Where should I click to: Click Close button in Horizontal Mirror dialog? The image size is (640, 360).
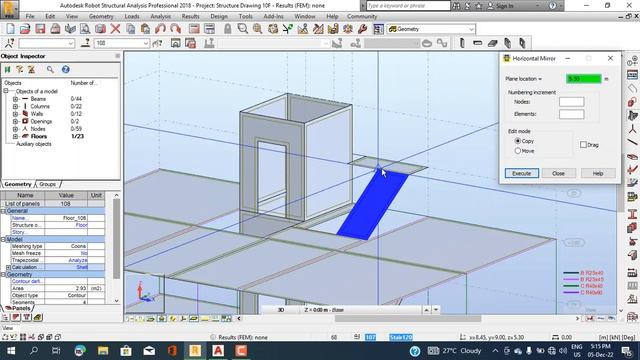click(558, 173)
